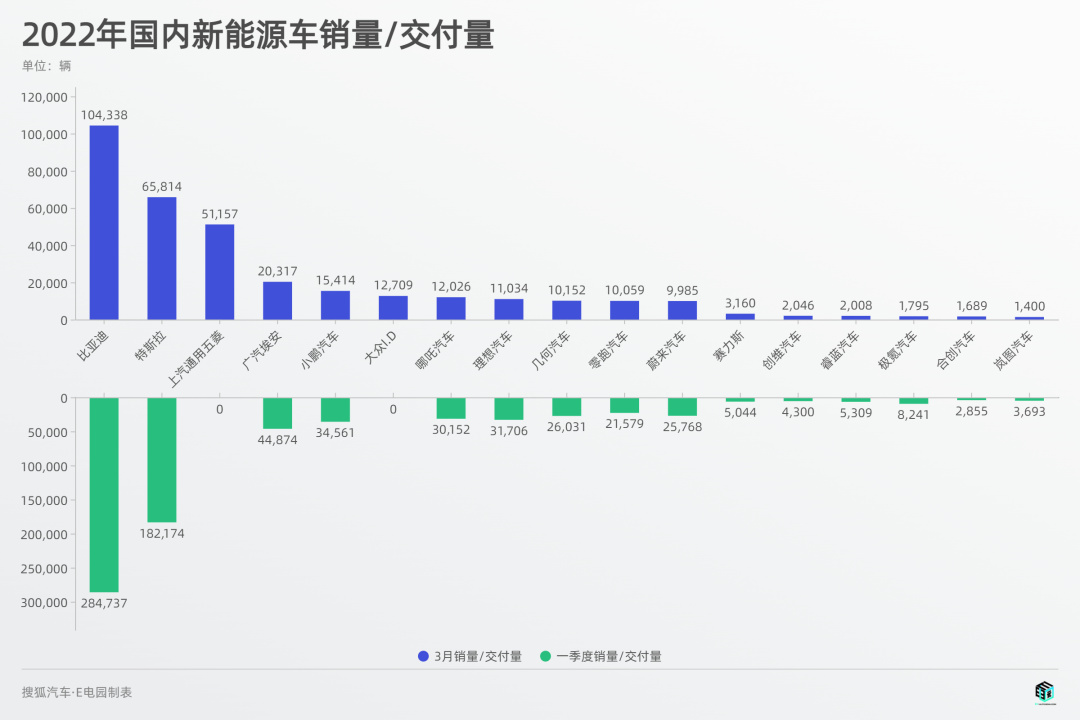Click the axis label 哪吒汽车
This screenshot has height=720, width=1080.
(435, 351)
